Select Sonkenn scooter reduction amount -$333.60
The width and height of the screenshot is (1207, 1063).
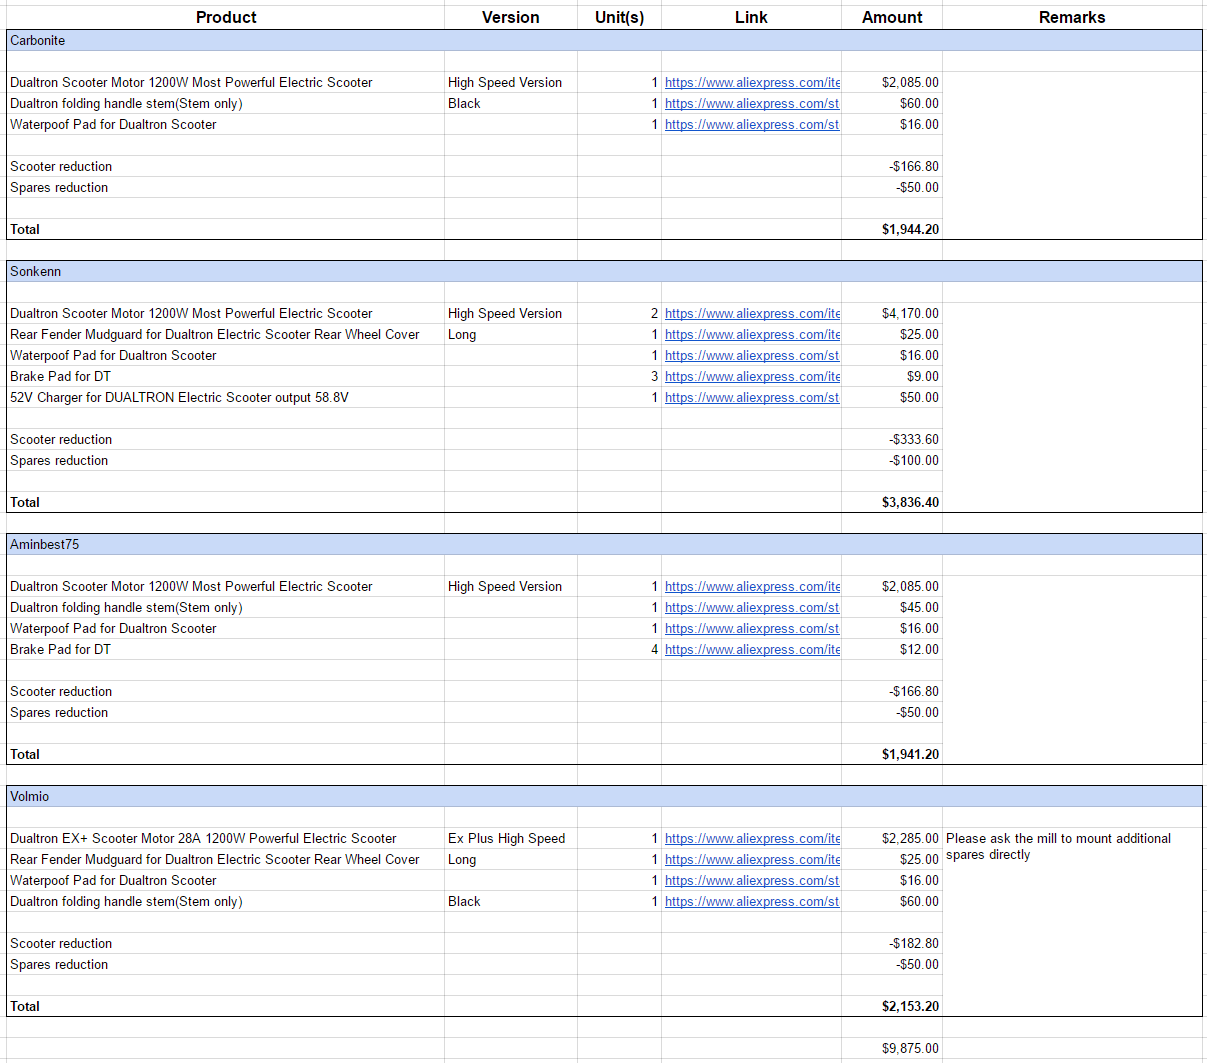coord(892,439)
